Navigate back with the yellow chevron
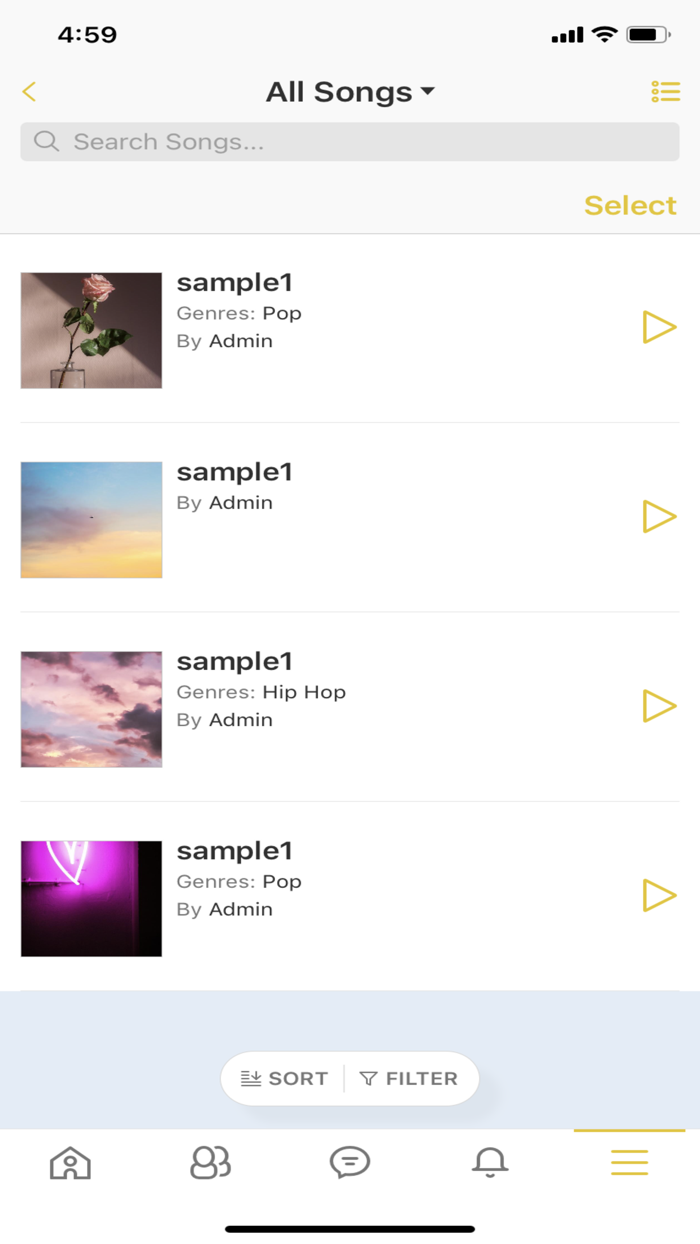 tap(29, 91)
